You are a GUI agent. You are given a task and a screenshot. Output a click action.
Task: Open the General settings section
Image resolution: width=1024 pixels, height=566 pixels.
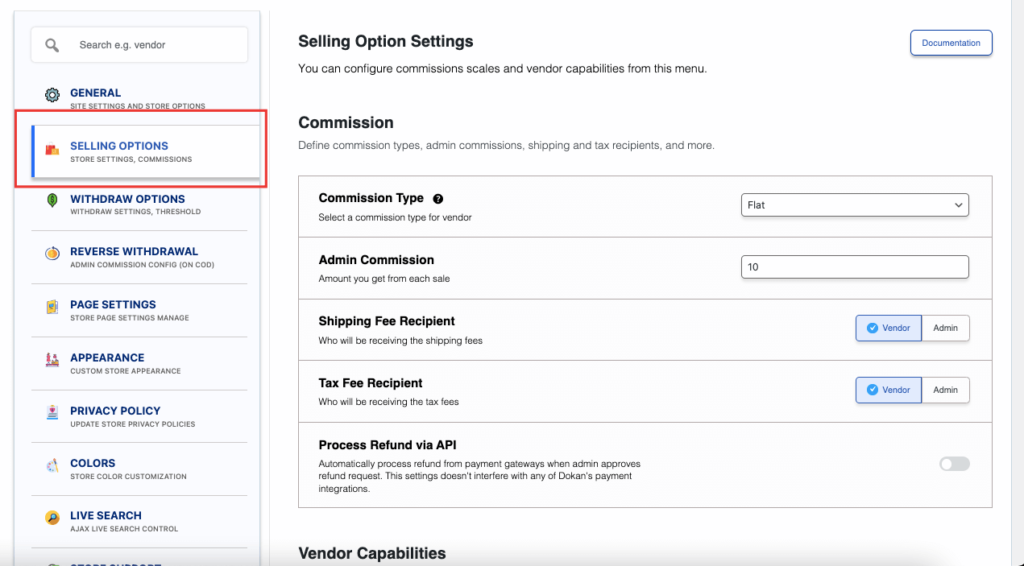click(139, 98)
